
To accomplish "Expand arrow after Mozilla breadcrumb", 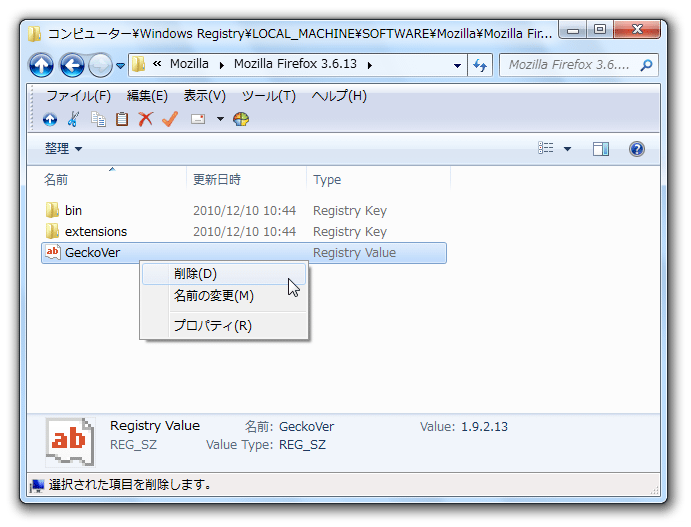I will coord(222,65).
